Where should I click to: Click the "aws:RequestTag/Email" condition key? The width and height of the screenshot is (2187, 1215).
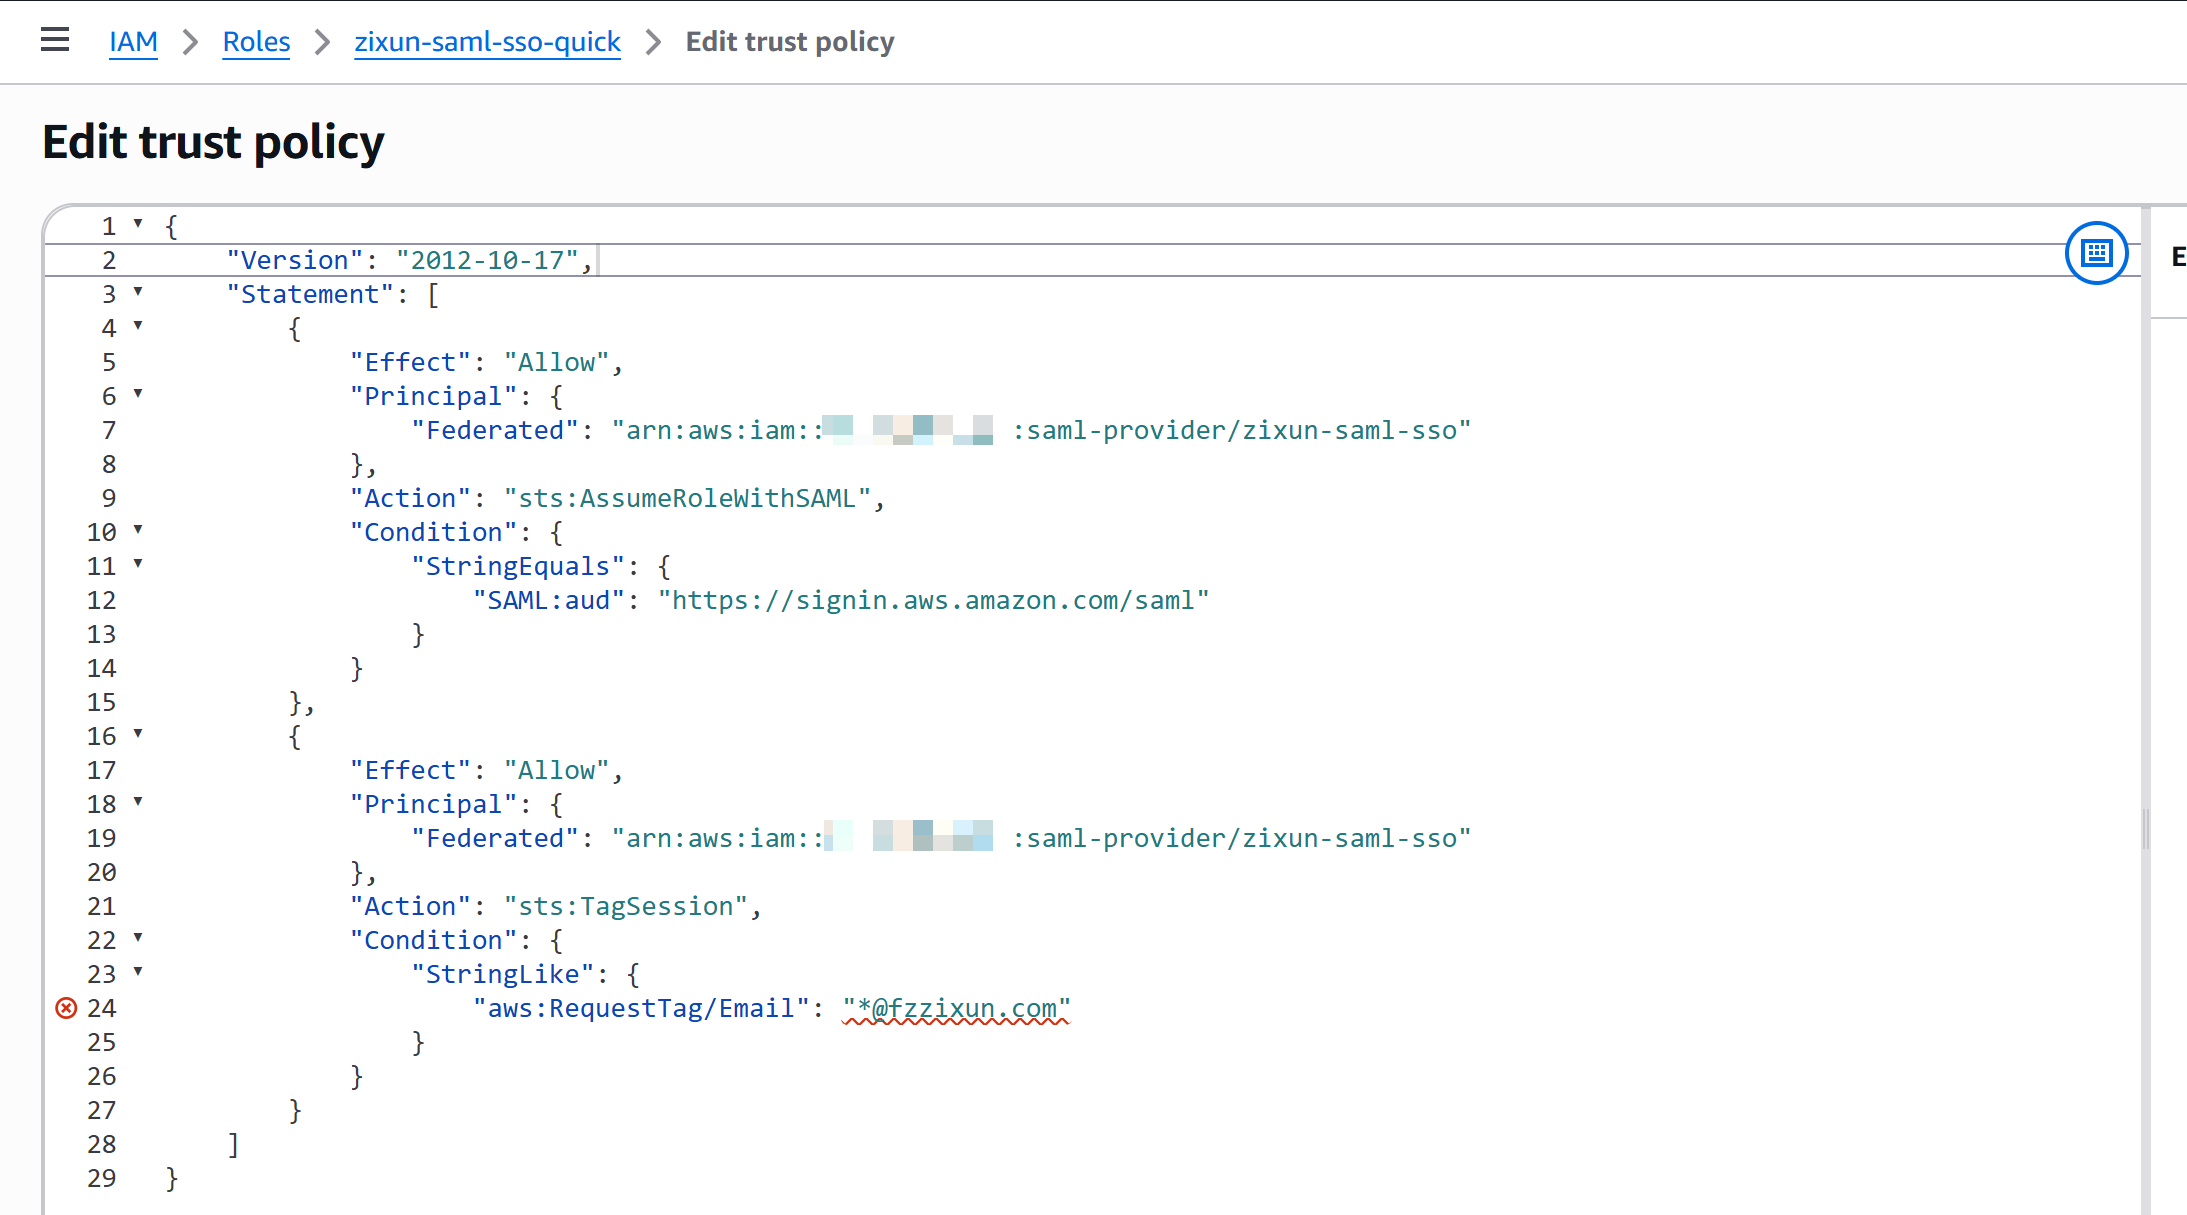coord(641,1008)
